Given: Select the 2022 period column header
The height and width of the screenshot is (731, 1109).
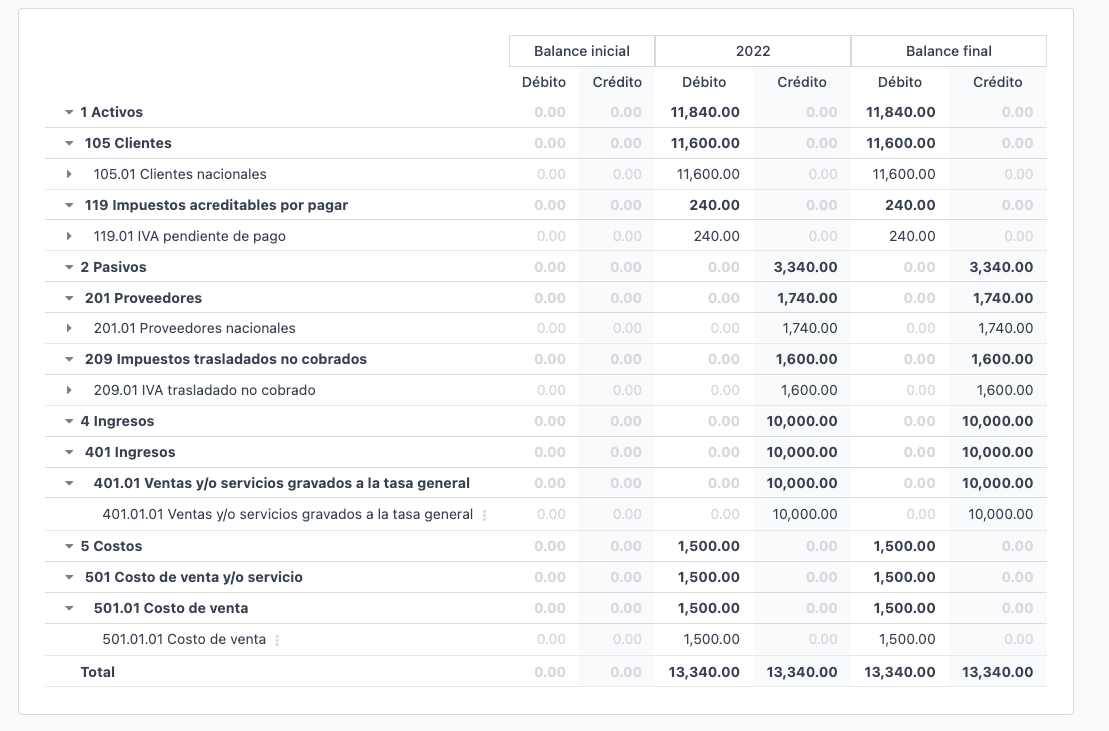Looking at the screenshot, I should (753, 51).
